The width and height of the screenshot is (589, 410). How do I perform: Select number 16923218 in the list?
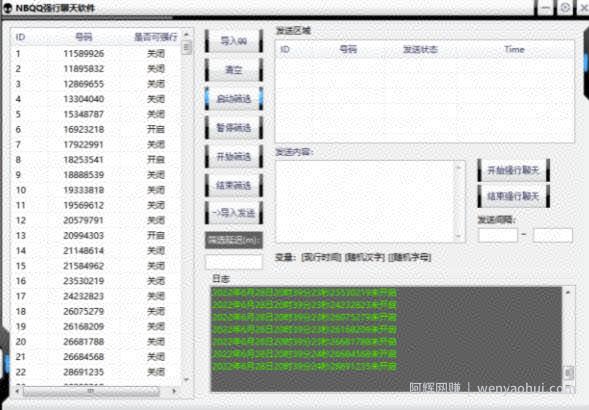(x=83, y=129)
